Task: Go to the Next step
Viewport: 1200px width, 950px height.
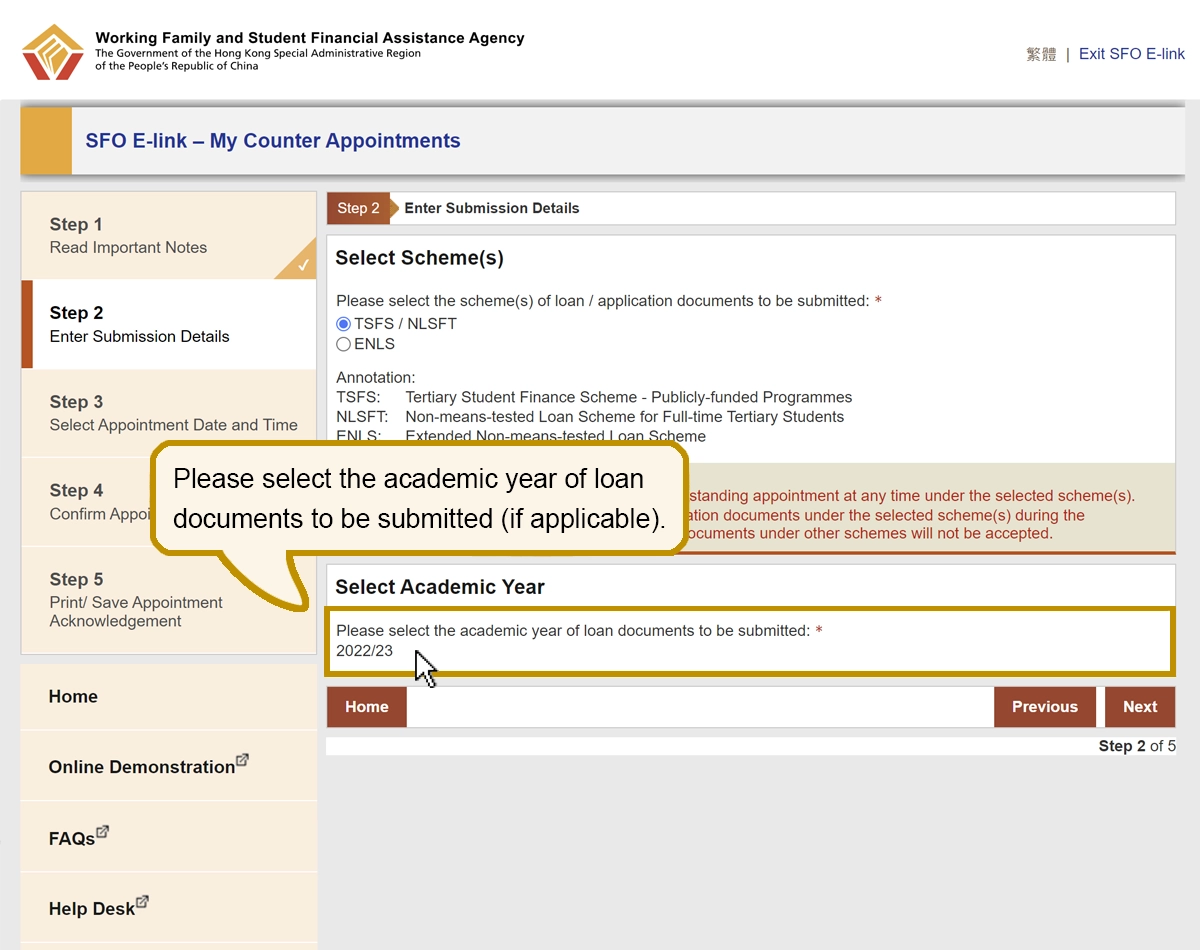Action: tap(1140, 707)
